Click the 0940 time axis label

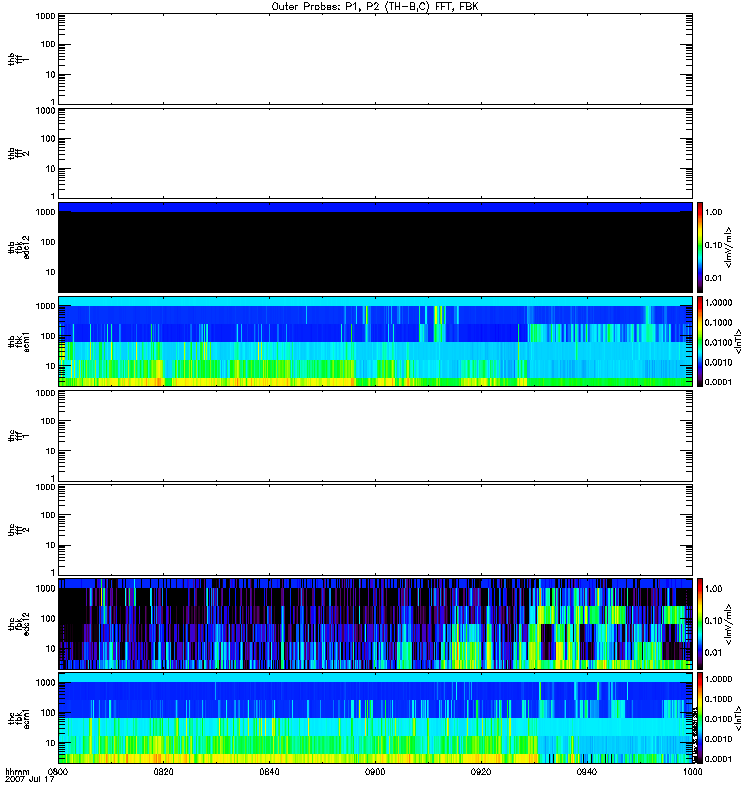click(587, 771)
